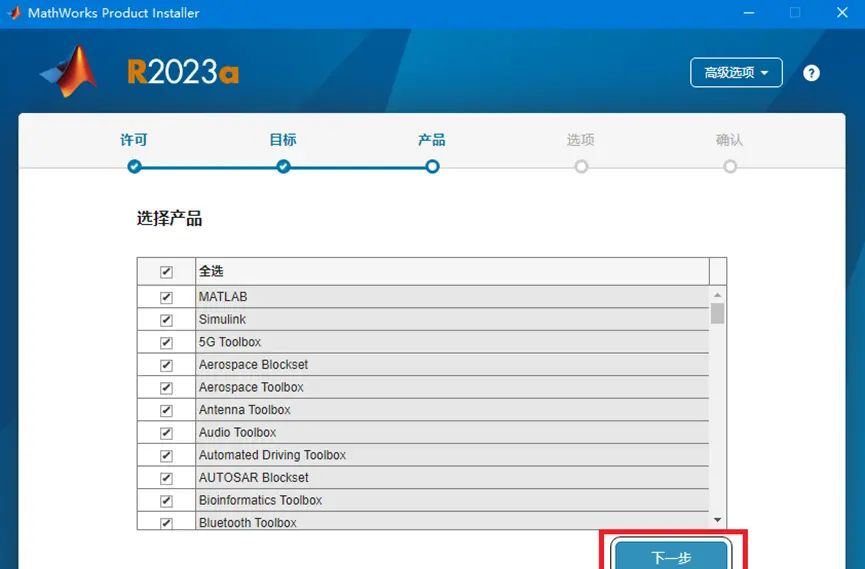Select the MATLAB product name
This screenshot has height=569, width=865.
(x=223, y=297)
